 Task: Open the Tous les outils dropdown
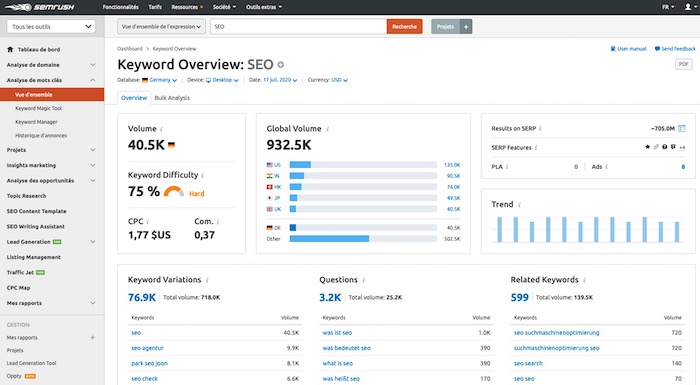(x=51, y=27)
